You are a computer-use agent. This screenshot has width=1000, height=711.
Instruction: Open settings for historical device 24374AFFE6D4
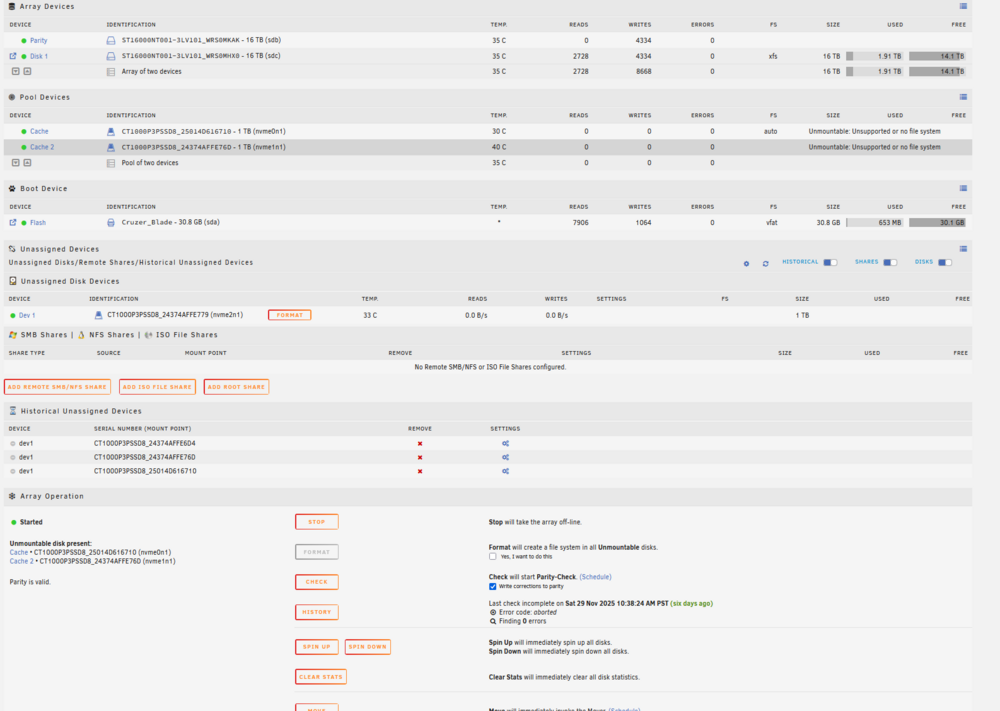[x=505, y=443]
